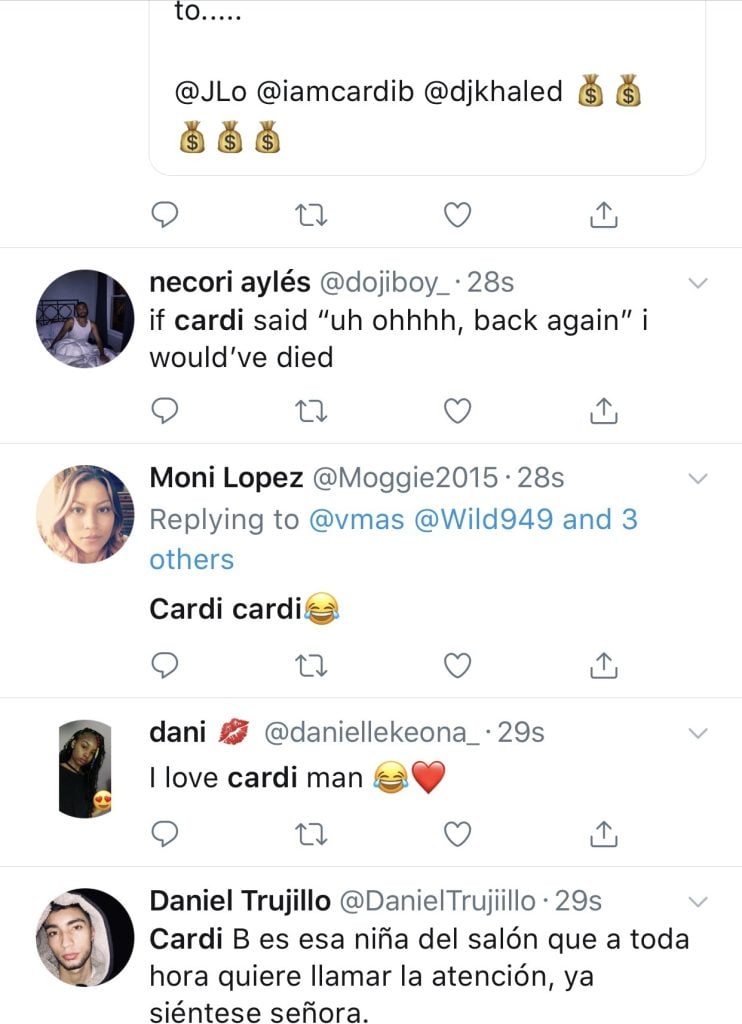Like the top tweet quoting @JLo

457,215
